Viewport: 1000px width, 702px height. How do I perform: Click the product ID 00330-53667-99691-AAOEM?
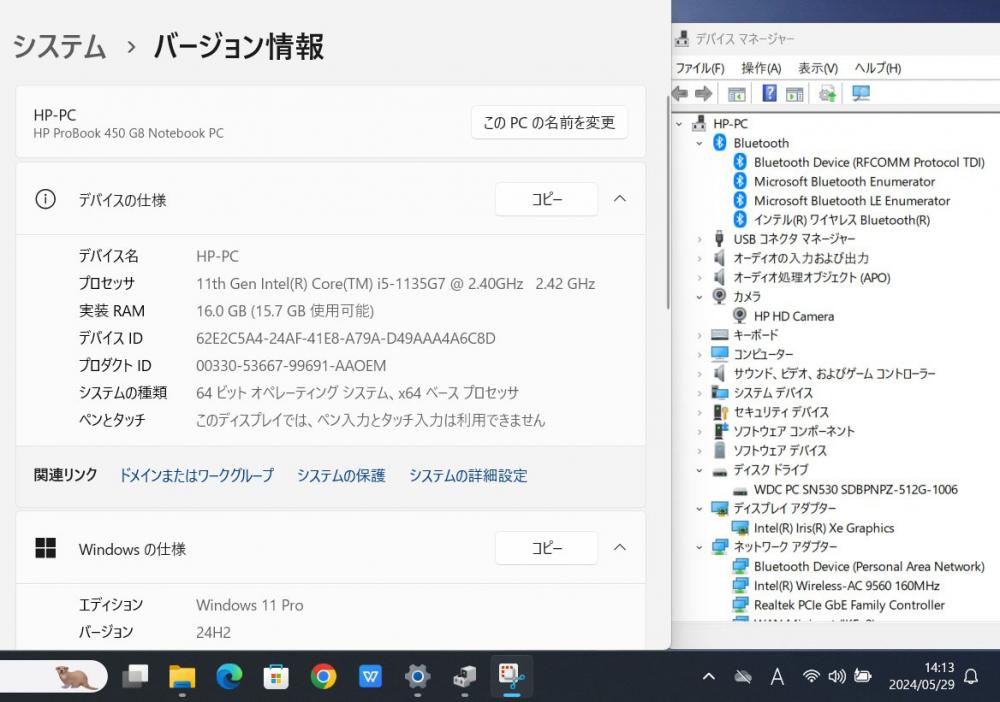[291, 365]
